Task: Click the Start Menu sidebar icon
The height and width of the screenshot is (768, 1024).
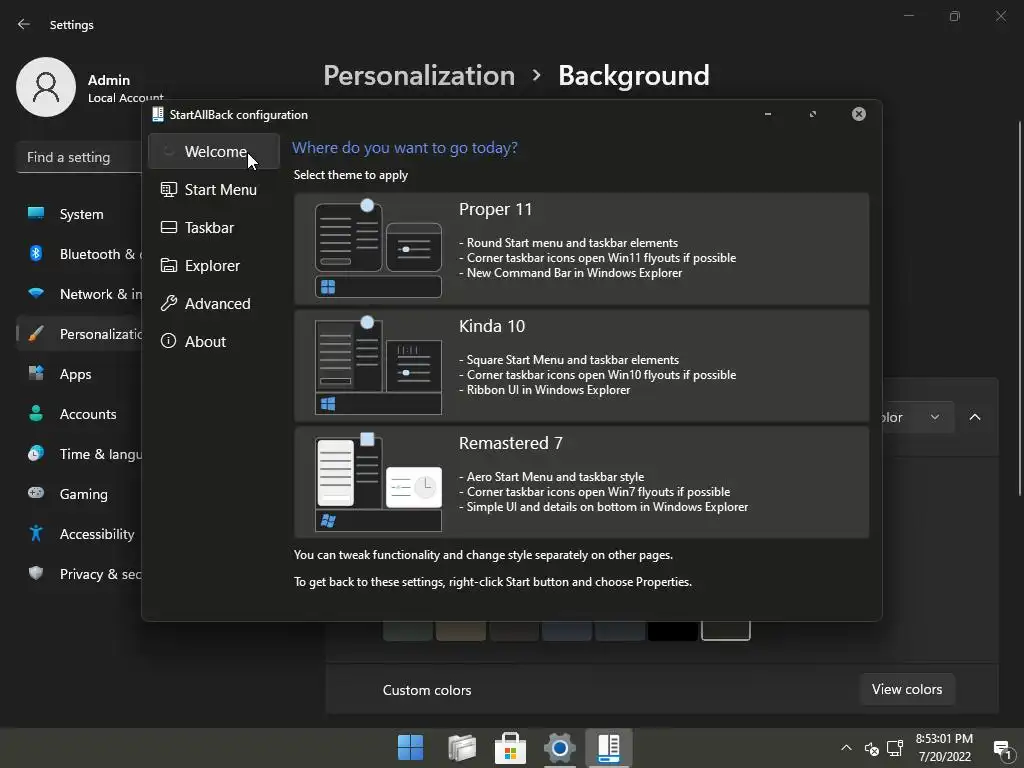Action: coord(168,189)
